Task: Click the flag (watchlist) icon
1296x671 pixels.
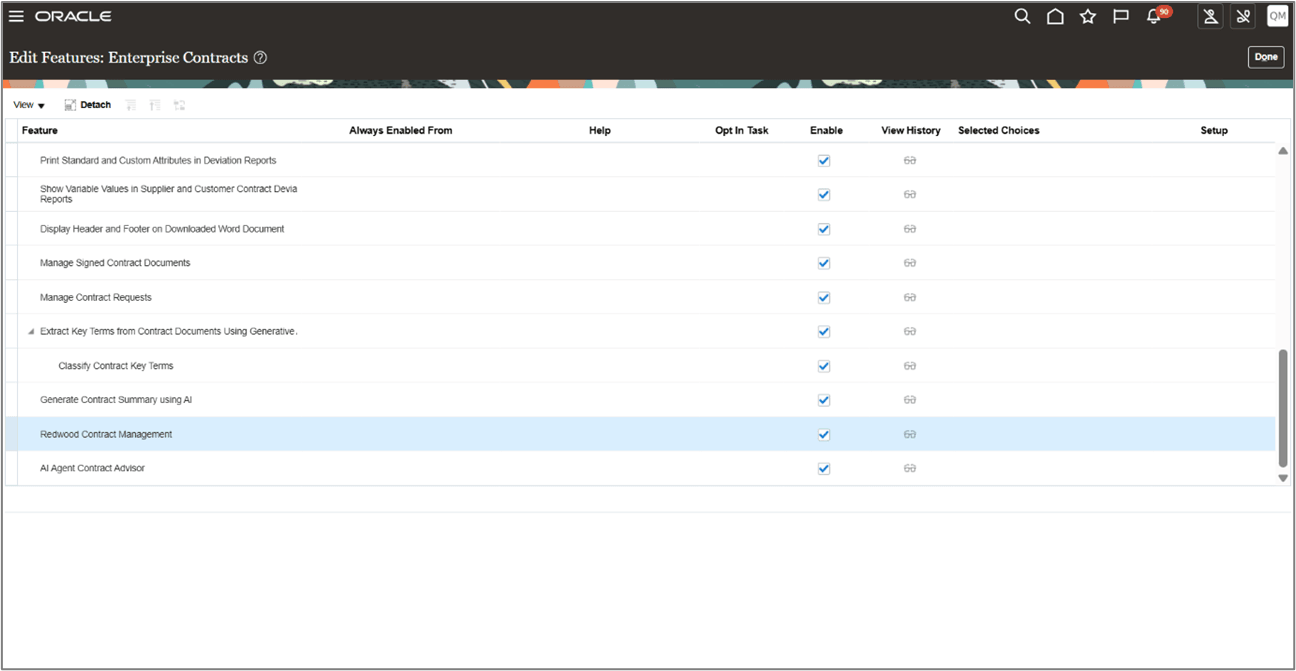Action: [1120, 16]
